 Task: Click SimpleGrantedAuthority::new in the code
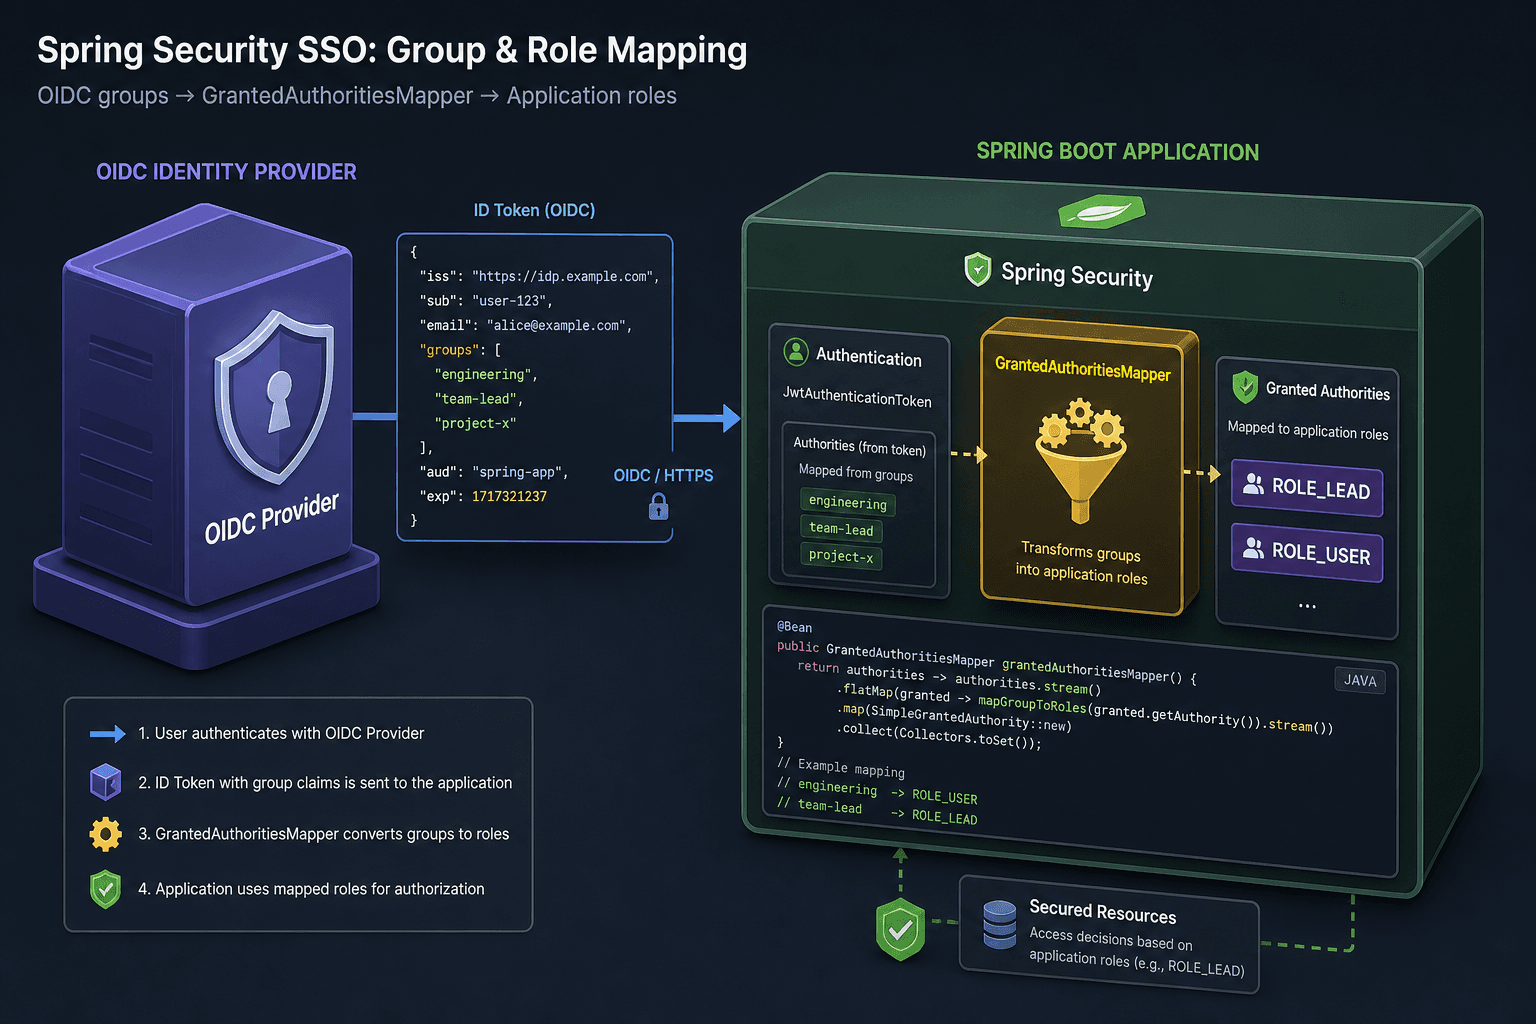pos(969,717)
